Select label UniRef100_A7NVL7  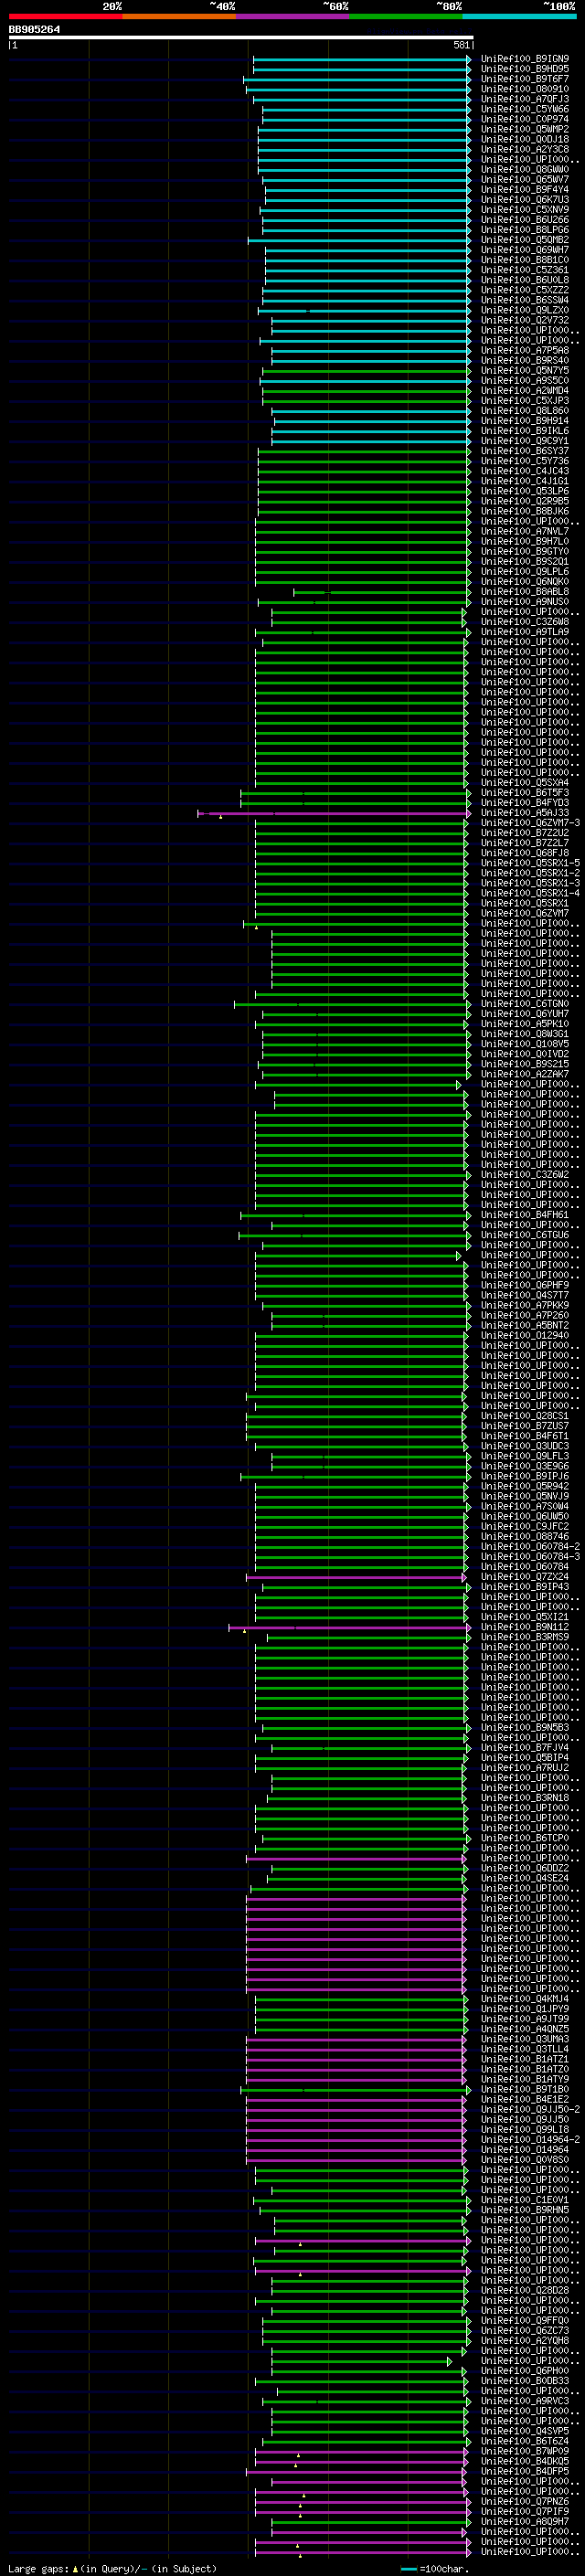524,531
